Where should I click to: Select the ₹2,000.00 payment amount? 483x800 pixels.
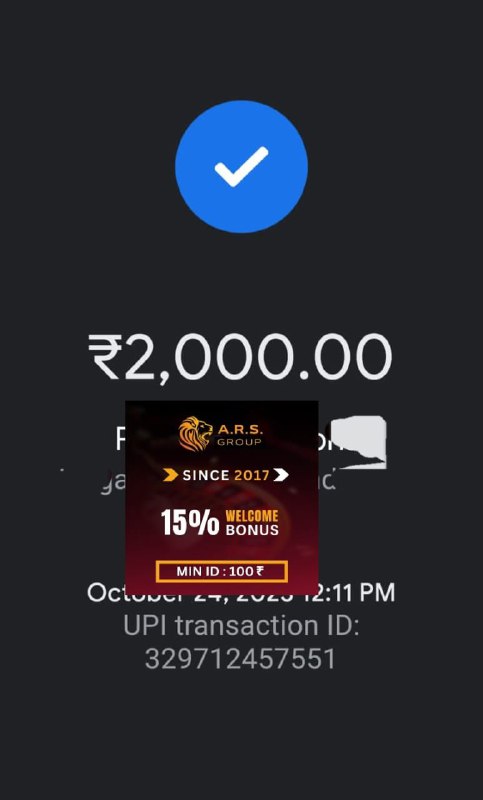click(x=240, y=358)
